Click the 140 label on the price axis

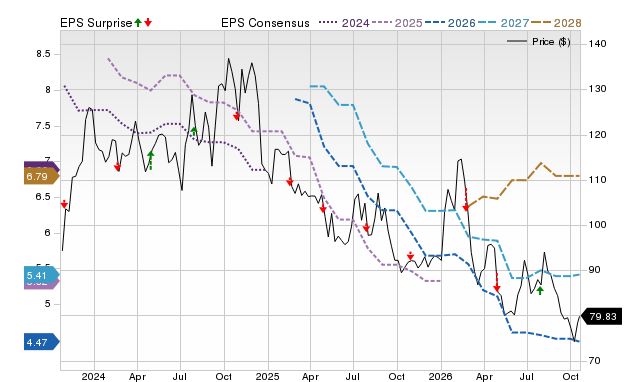[x=598, y=43]
